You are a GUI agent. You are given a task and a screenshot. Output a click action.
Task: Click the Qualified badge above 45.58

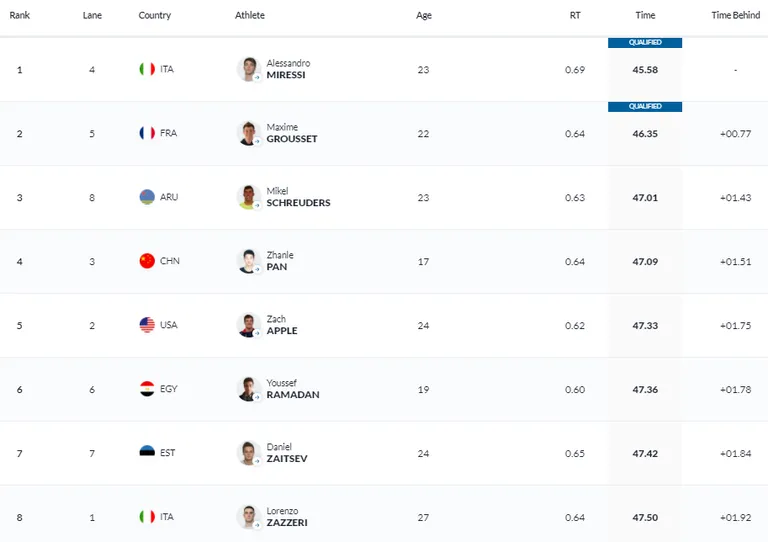(x=645, y=43)
